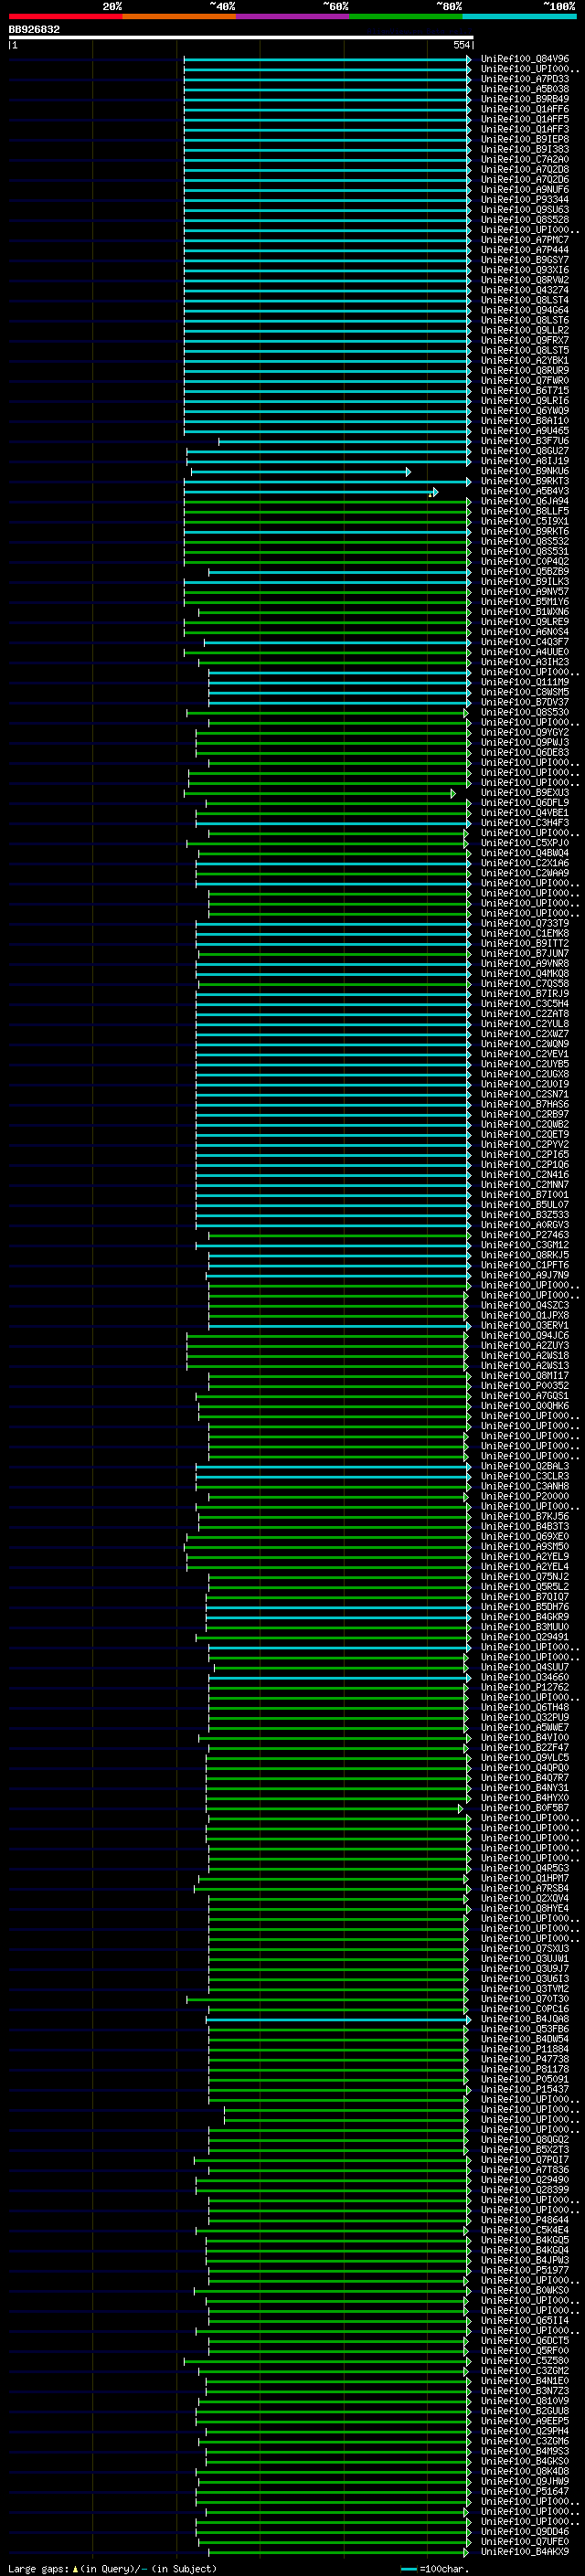Select the UniRef100_B7JUN7 label
Screen dimensions: 585x2576
click(525, 953)
